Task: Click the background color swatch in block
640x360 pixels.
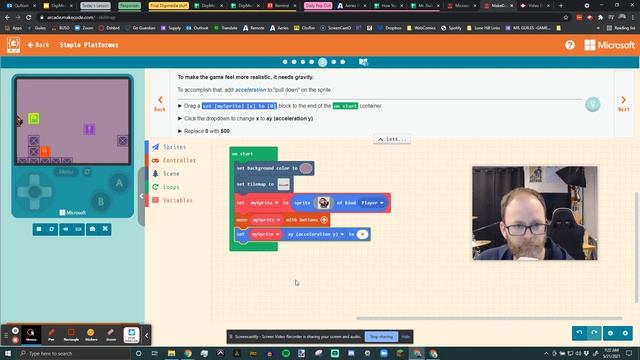Action: (306, 168)
